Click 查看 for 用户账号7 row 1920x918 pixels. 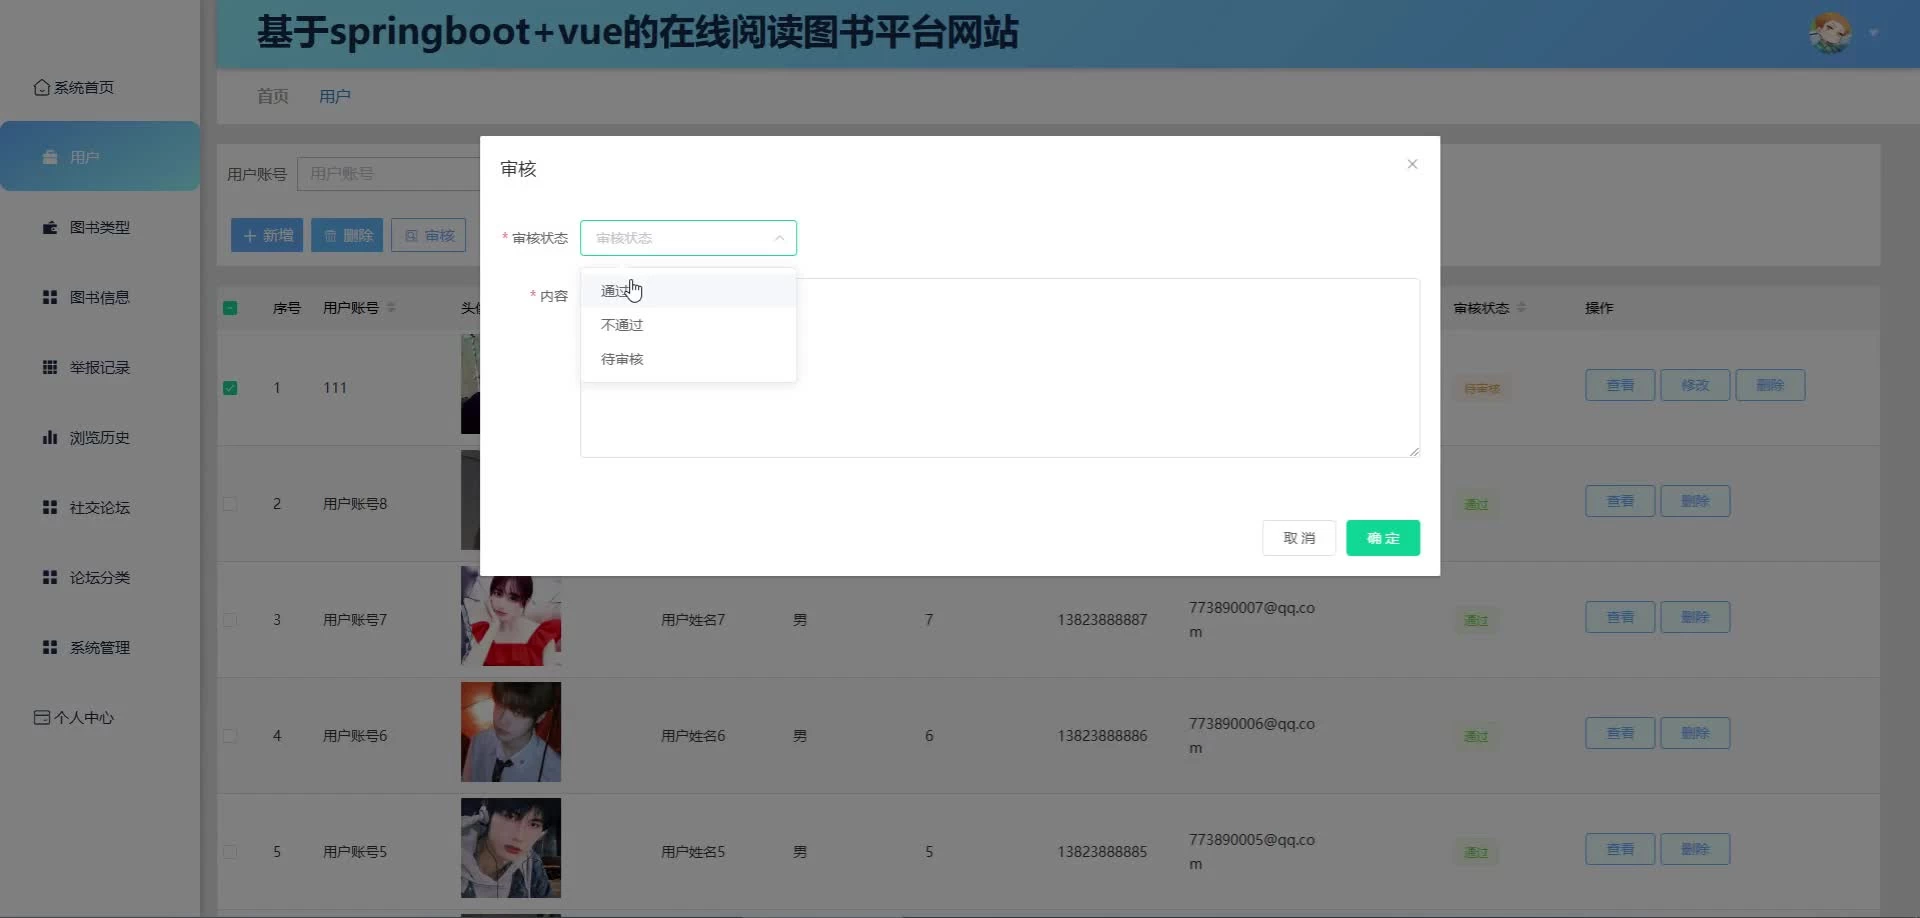tap(1620, 617)
